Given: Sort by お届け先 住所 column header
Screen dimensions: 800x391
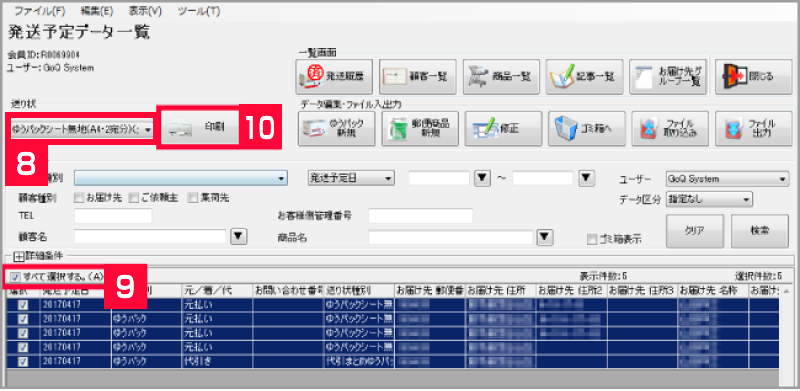Looking at the screenshot, I should point(501,291).
